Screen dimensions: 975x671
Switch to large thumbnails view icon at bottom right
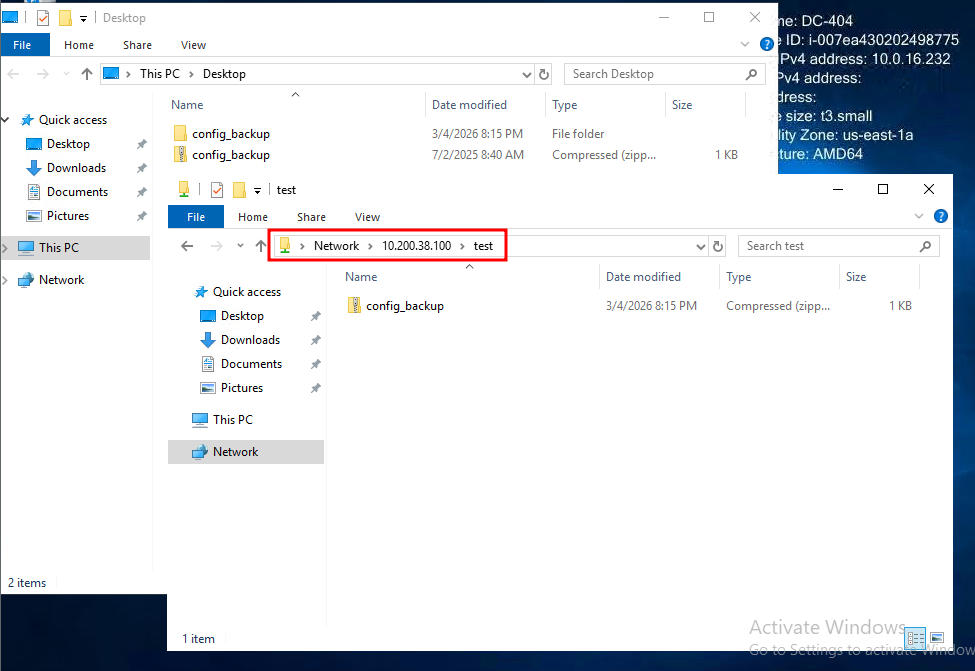point(937,637)
